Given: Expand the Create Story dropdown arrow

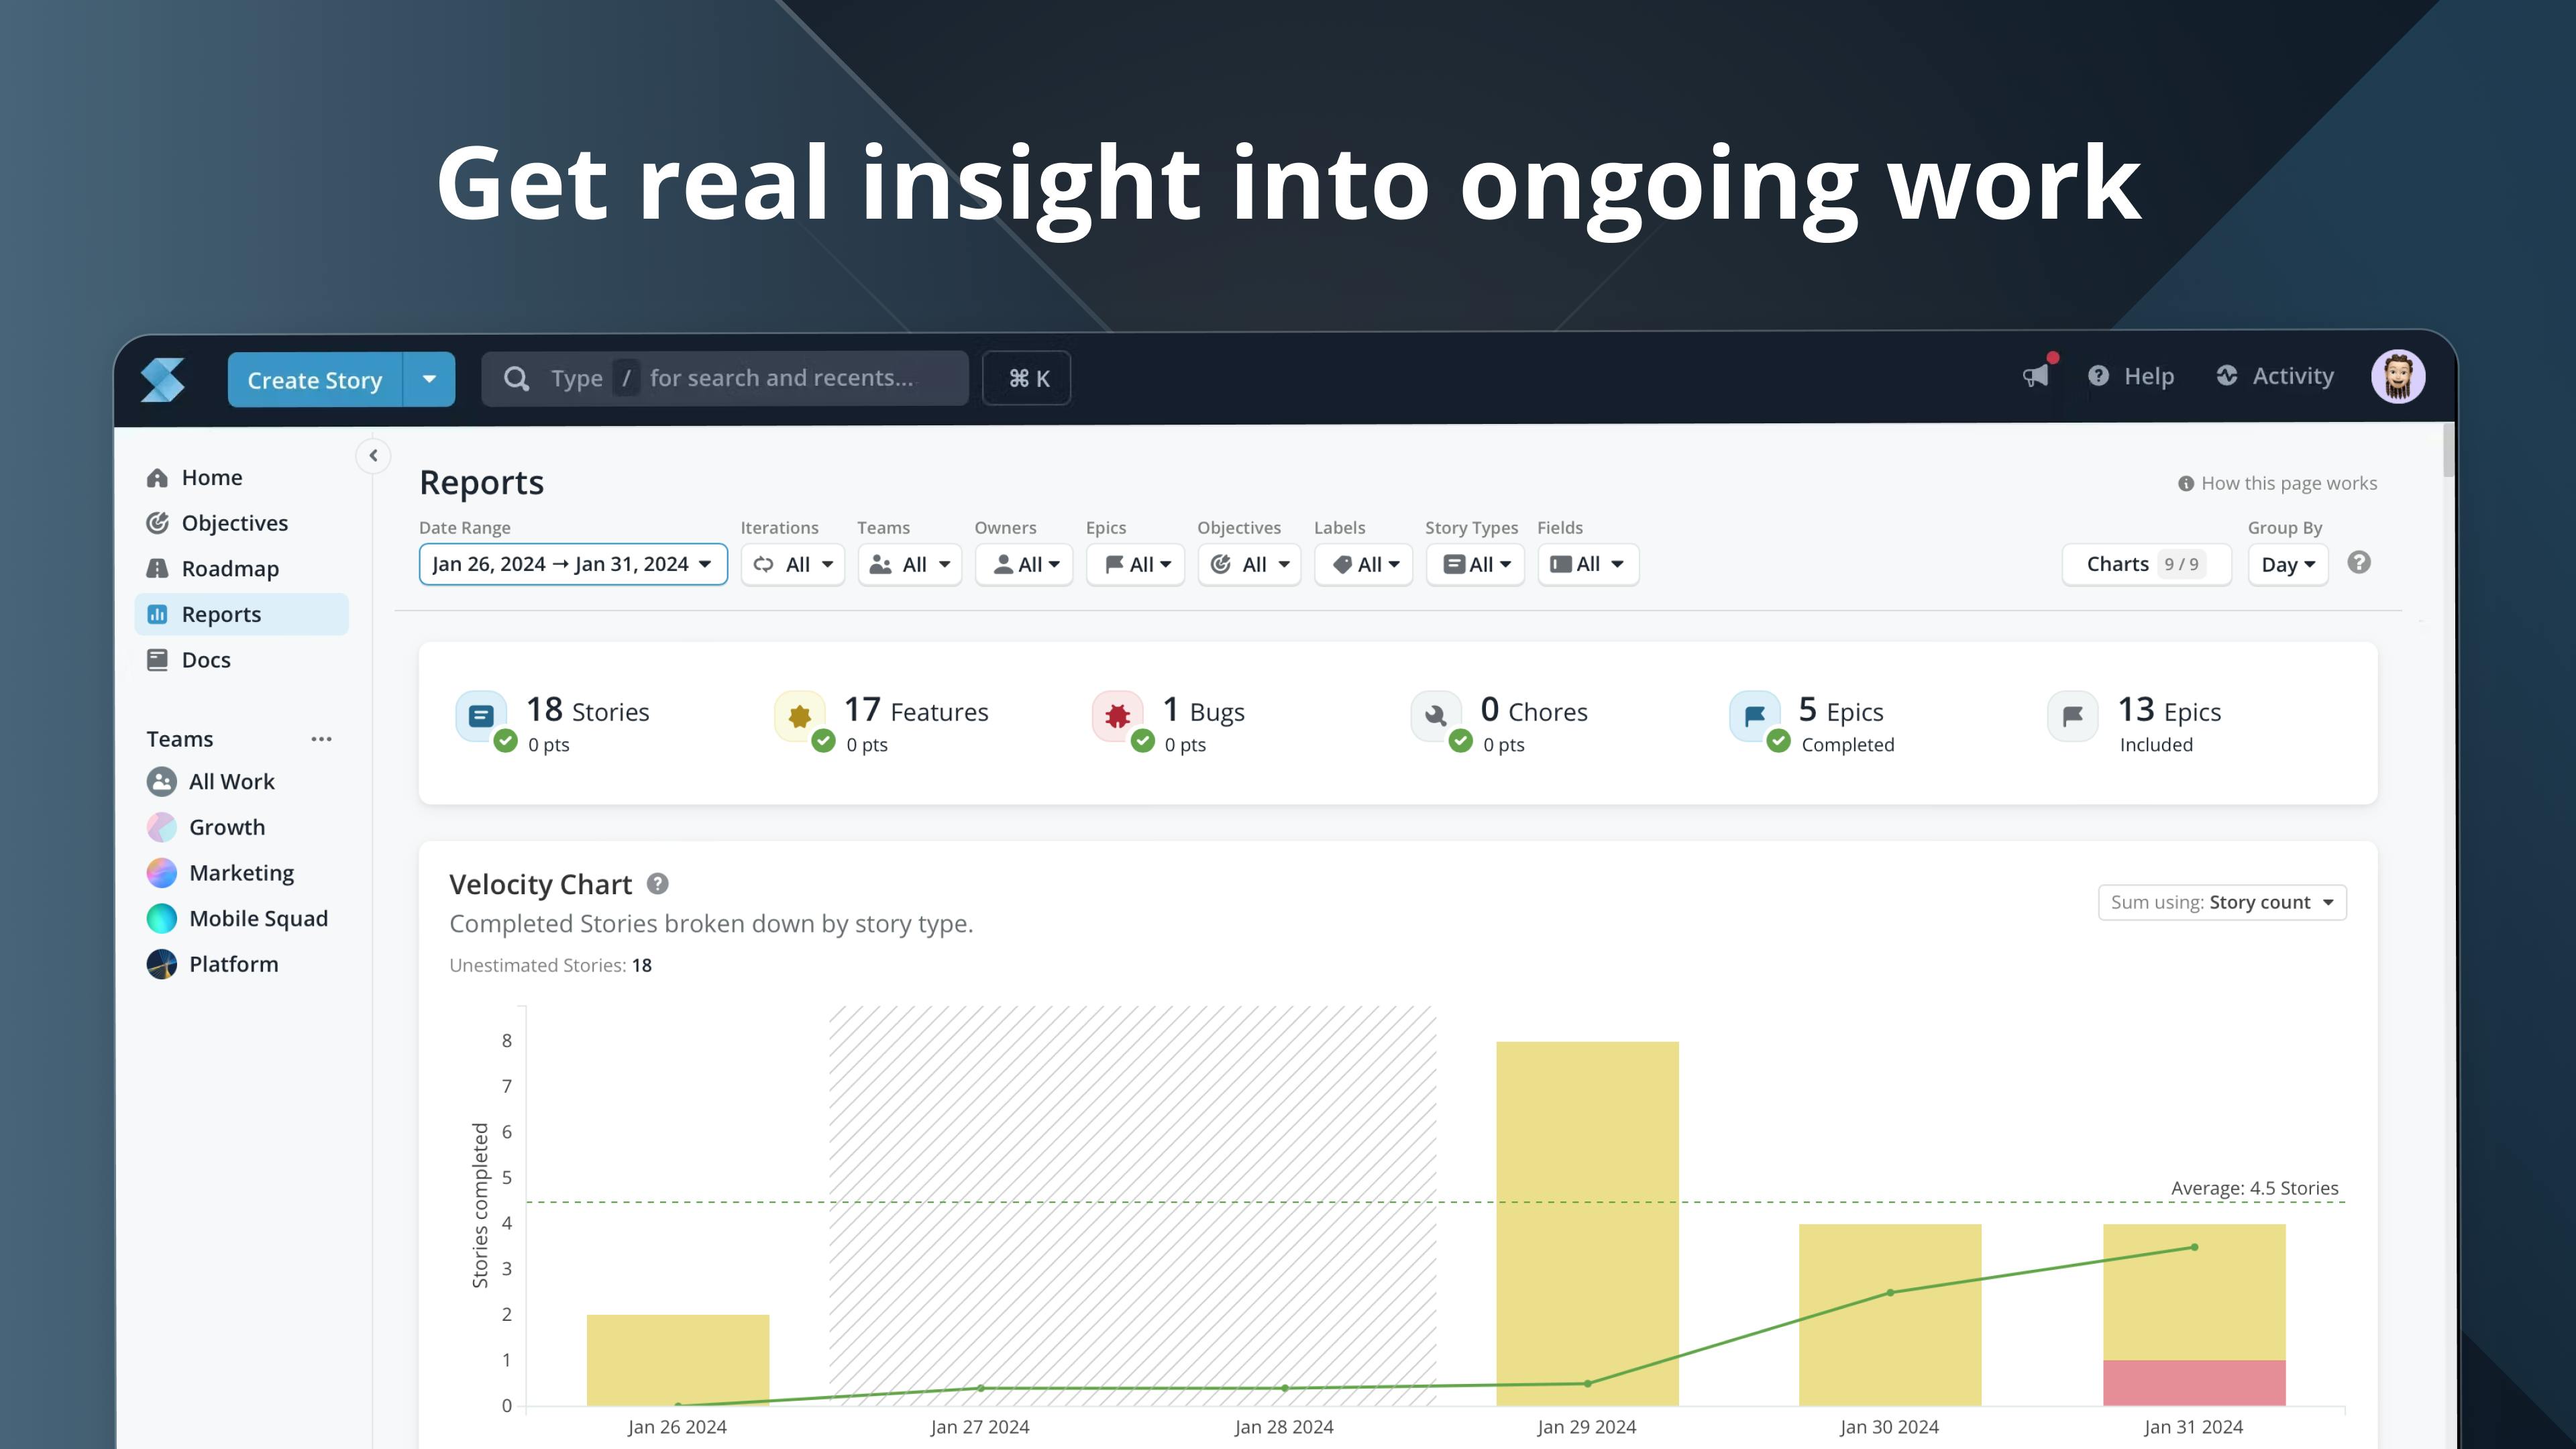Looking at the screenshot, I should click(429, 379).
